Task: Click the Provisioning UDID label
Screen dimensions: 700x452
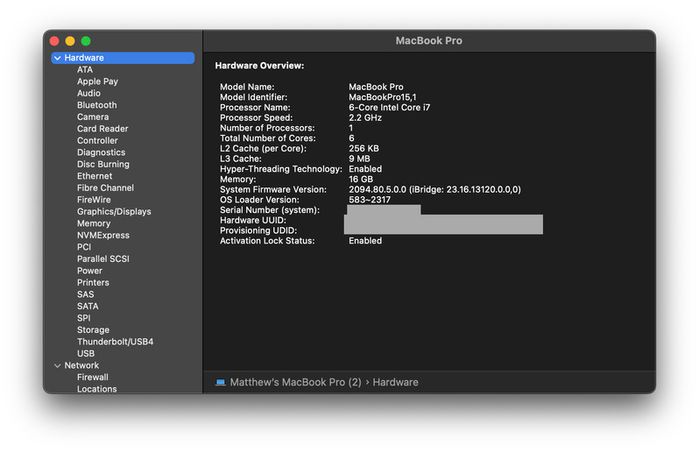Action: point(258,231)
